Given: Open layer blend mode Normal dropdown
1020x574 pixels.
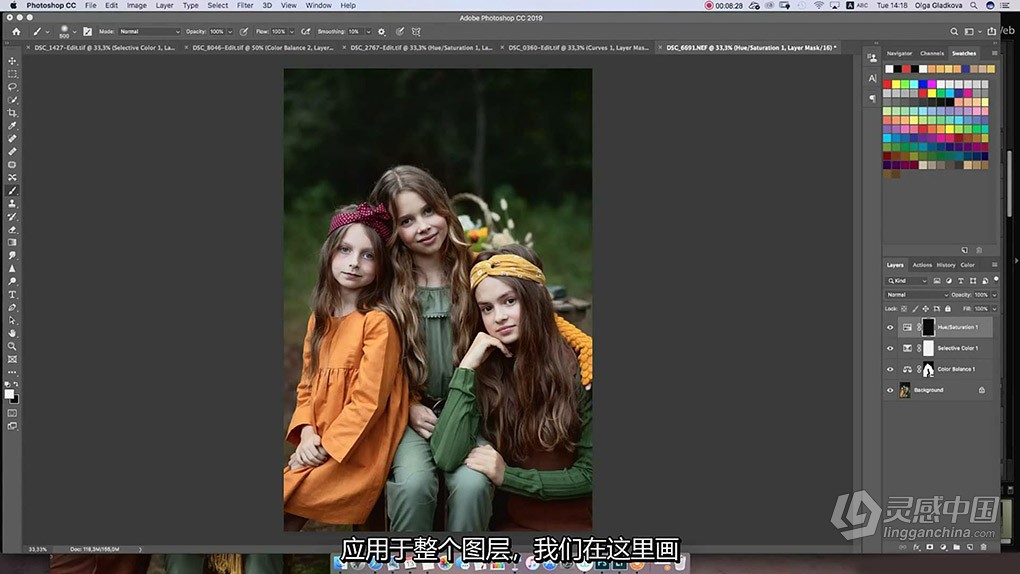Looking at the screenshot, I should tap(917, 295).
